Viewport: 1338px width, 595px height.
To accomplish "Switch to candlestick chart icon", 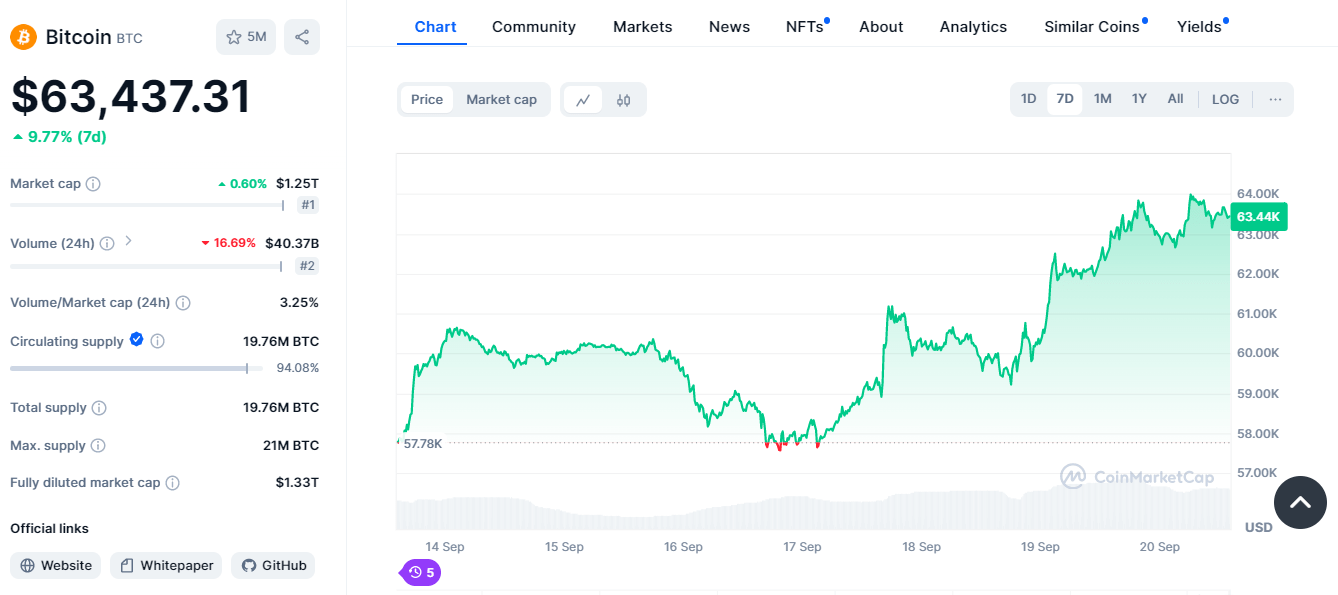I will [x=624, y=100].
